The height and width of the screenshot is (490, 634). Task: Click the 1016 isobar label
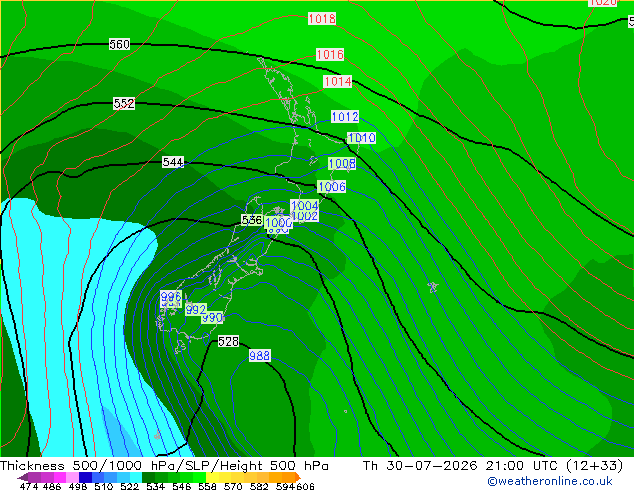[x=330, y=55]
